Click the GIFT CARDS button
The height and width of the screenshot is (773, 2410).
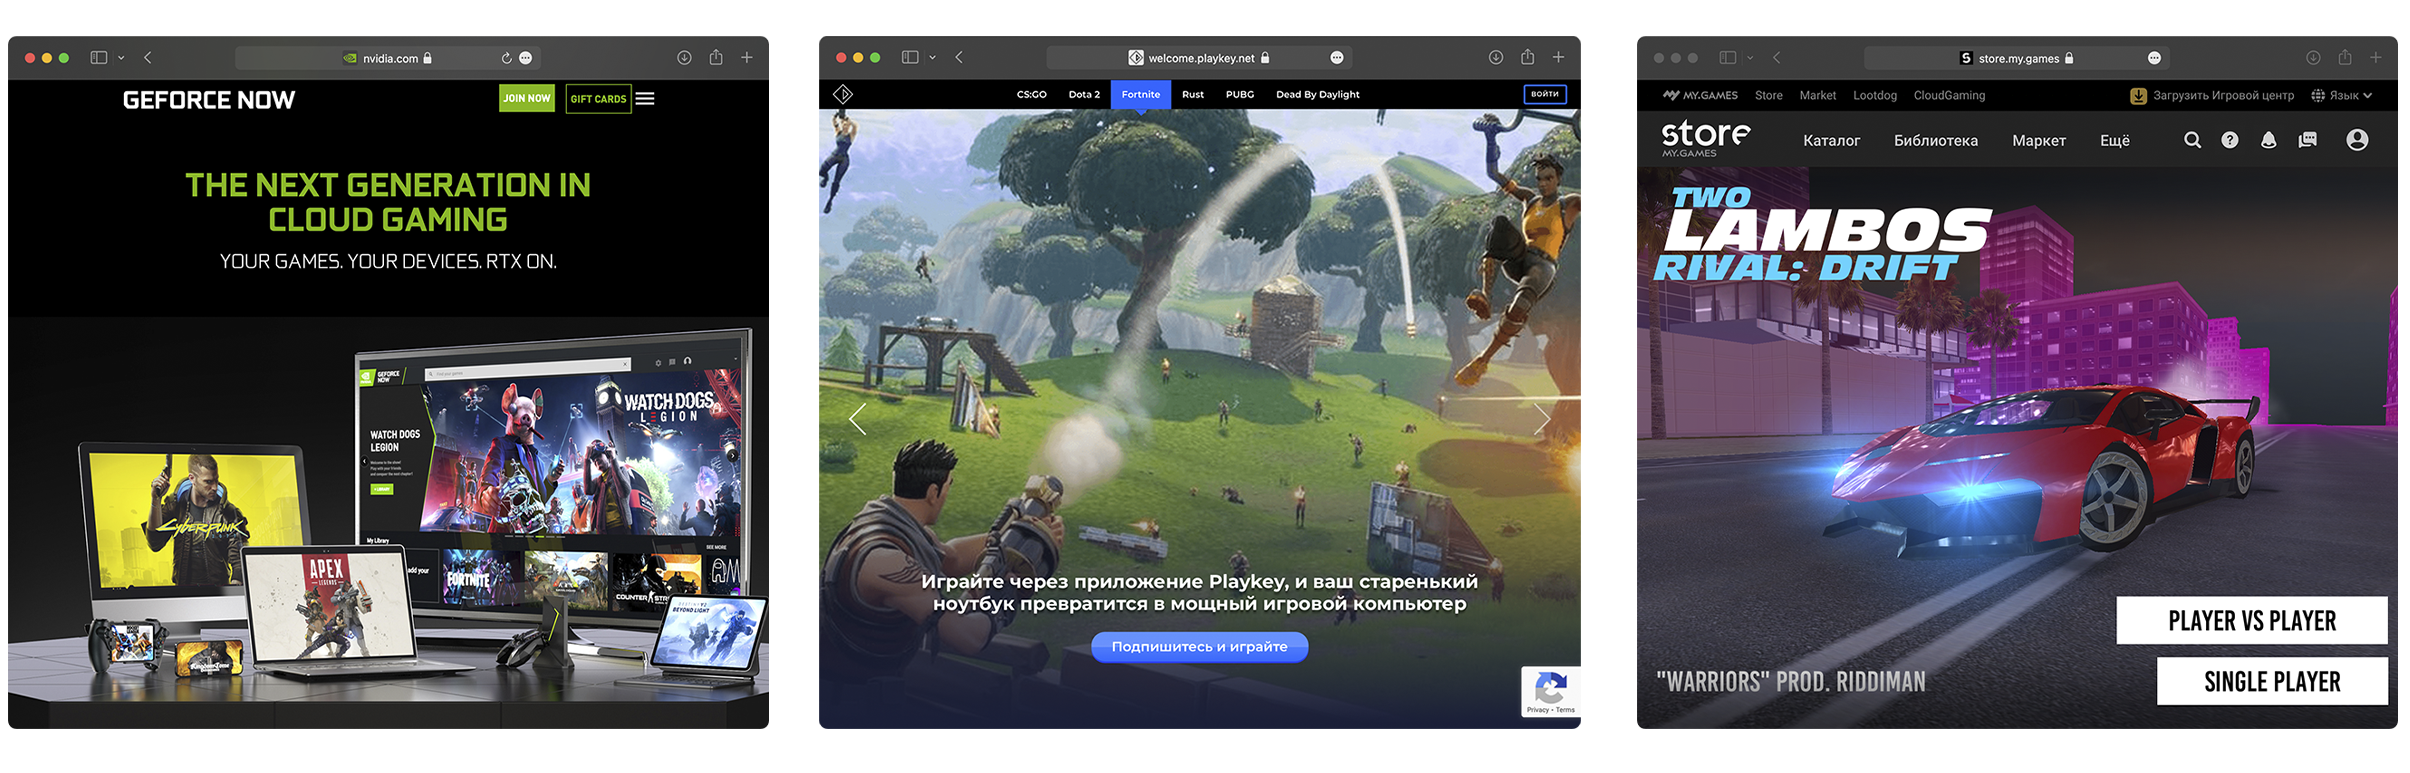coord(598,99)
